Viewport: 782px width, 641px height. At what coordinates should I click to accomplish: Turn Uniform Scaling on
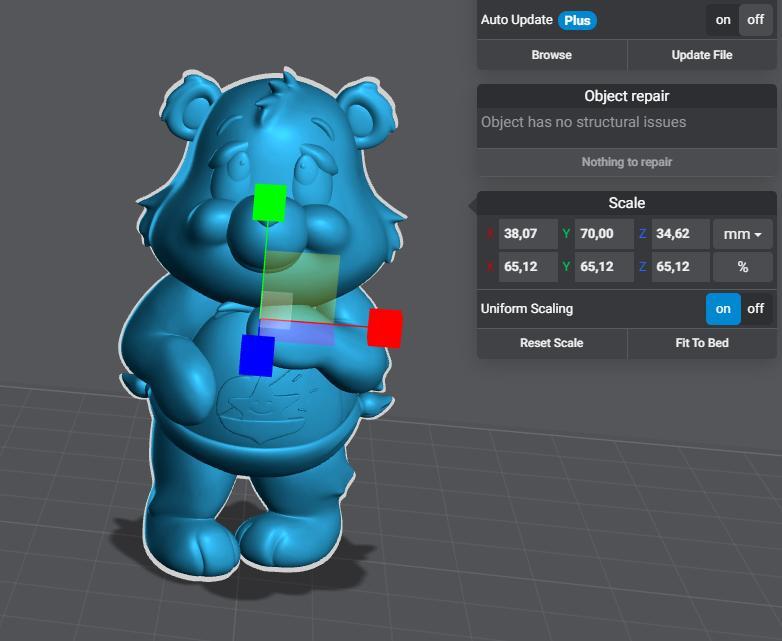pos(723,309)
